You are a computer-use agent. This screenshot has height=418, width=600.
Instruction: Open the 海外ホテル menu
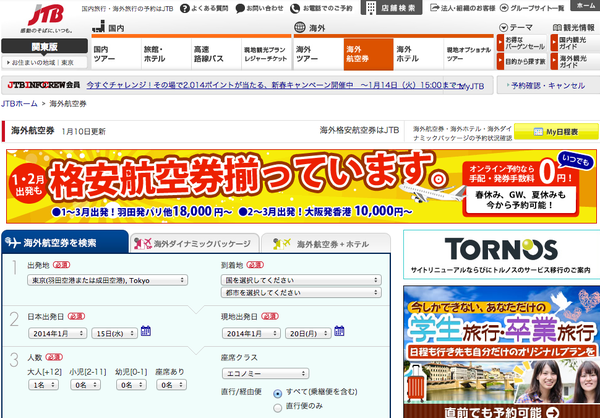click(419, 54)
